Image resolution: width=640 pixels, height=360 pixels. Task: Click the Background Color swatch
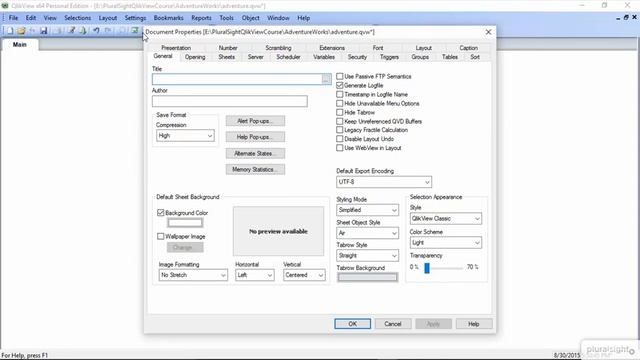185,223
